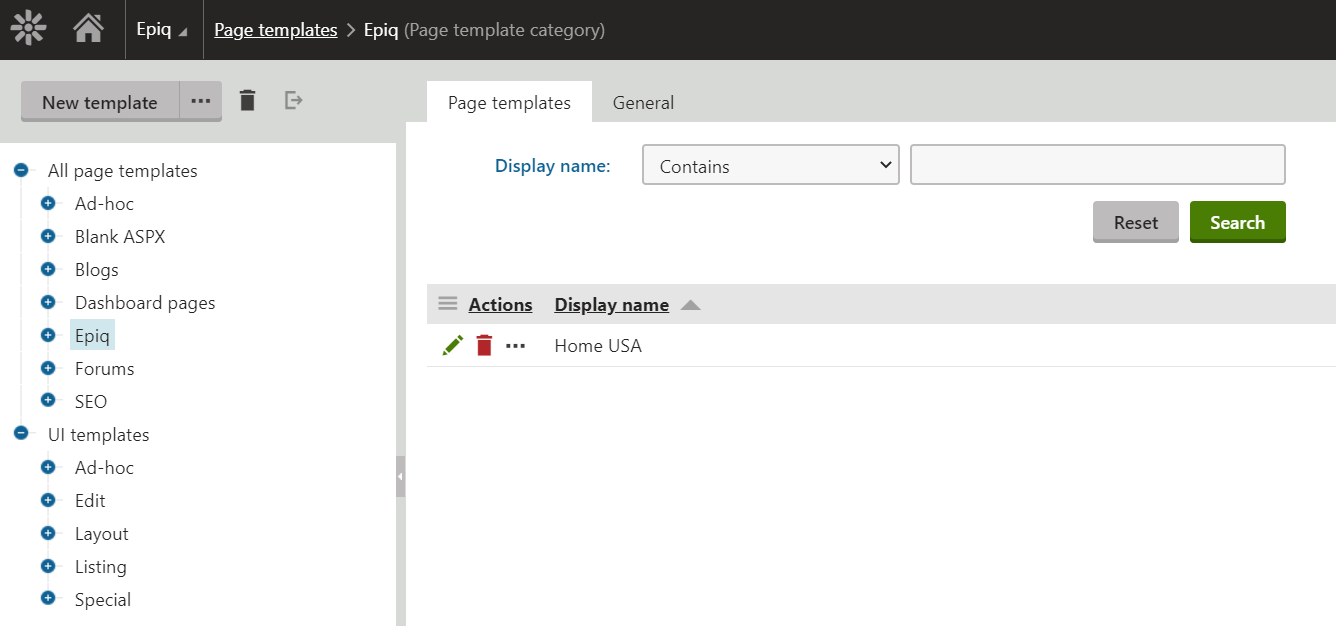Viewport: 1336px width, 626px height.
Task: Open the New template extra options
Action: coord(201,101)
